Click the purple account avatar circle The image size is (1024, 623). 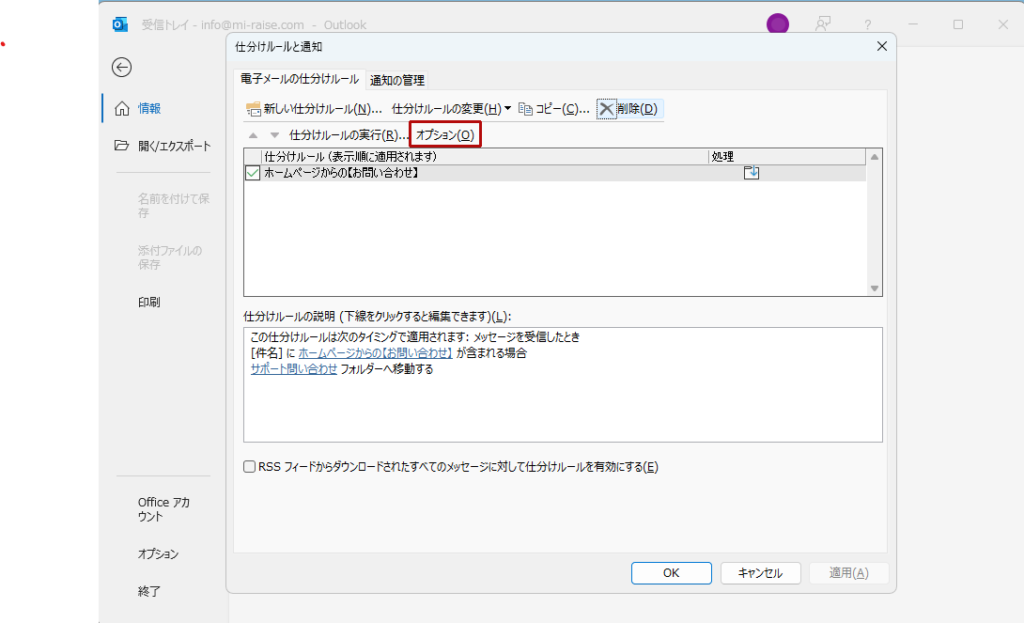pos(777,25)
